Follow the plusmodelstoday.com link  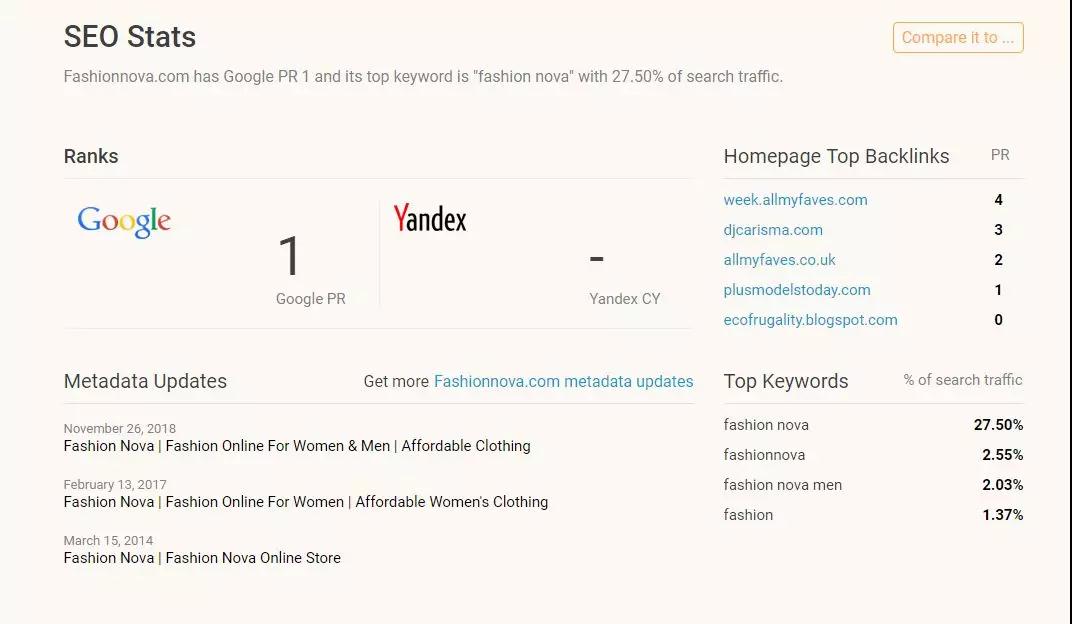click(x=796, y=290)
